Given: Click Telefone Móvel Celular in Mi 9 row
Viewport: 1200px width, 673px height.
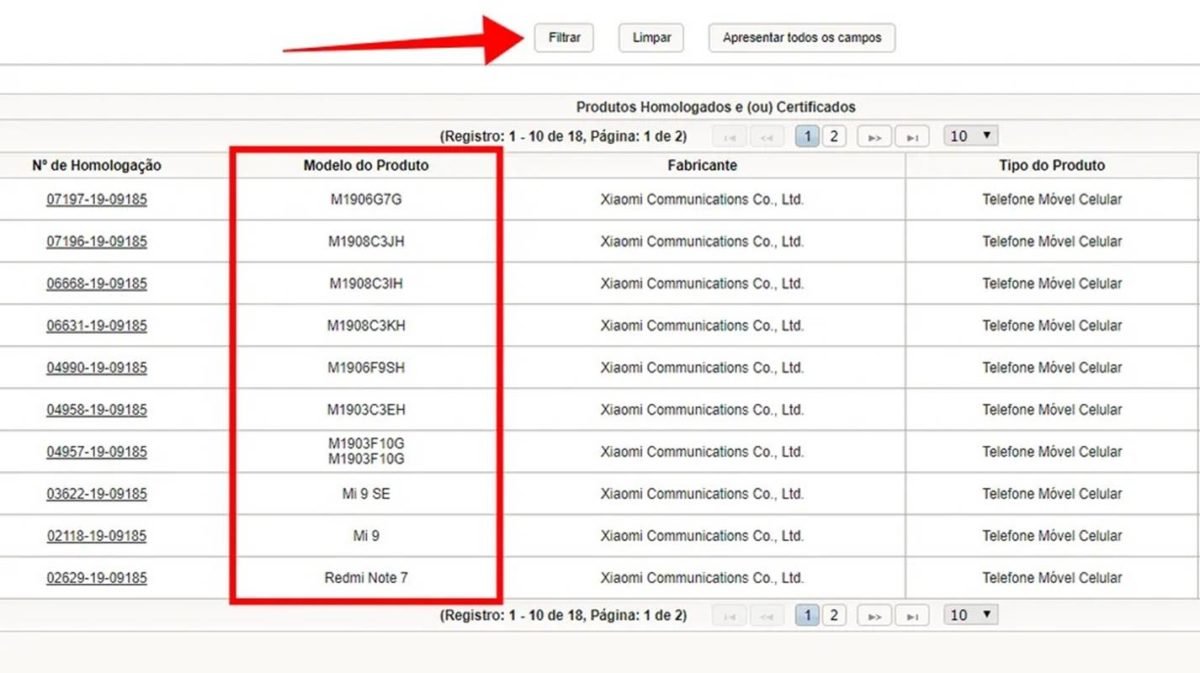Looking at the screenshot, I should [x=1052, y=535].
